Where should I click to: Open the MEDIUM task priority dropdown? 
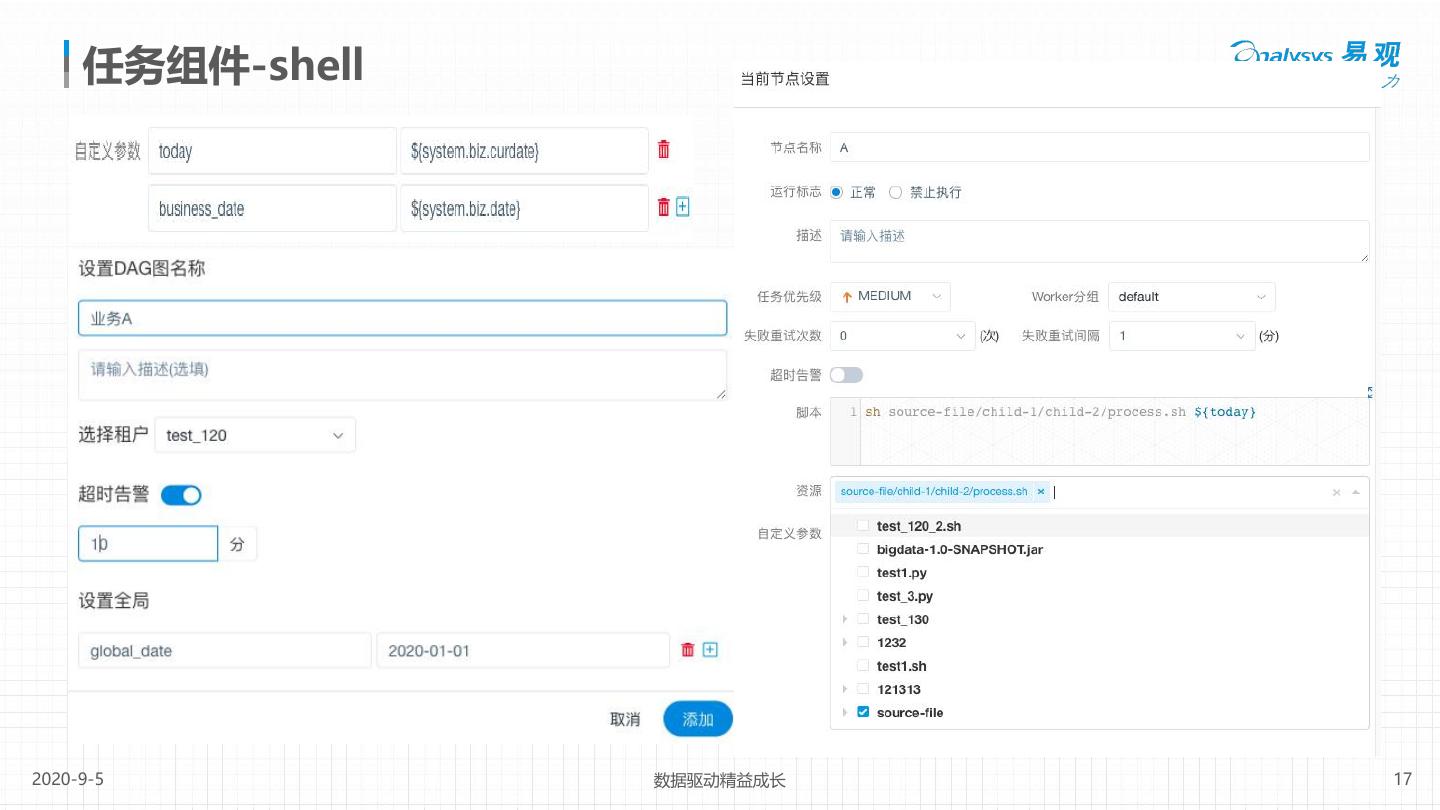pos(890,297)
